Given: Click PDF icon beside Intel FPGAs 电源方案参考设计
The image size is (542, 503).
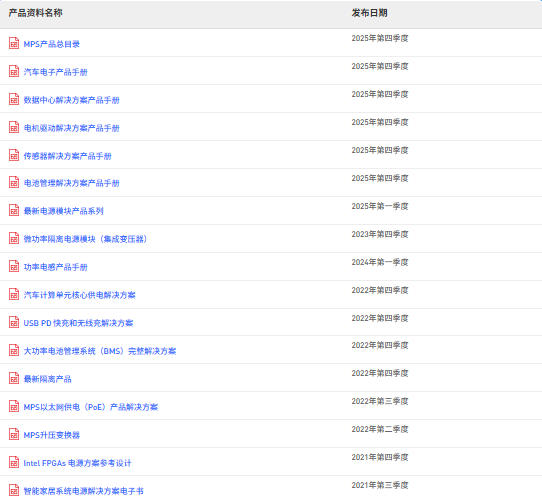Looking at the screenshot, I should [x=14, y=462].
